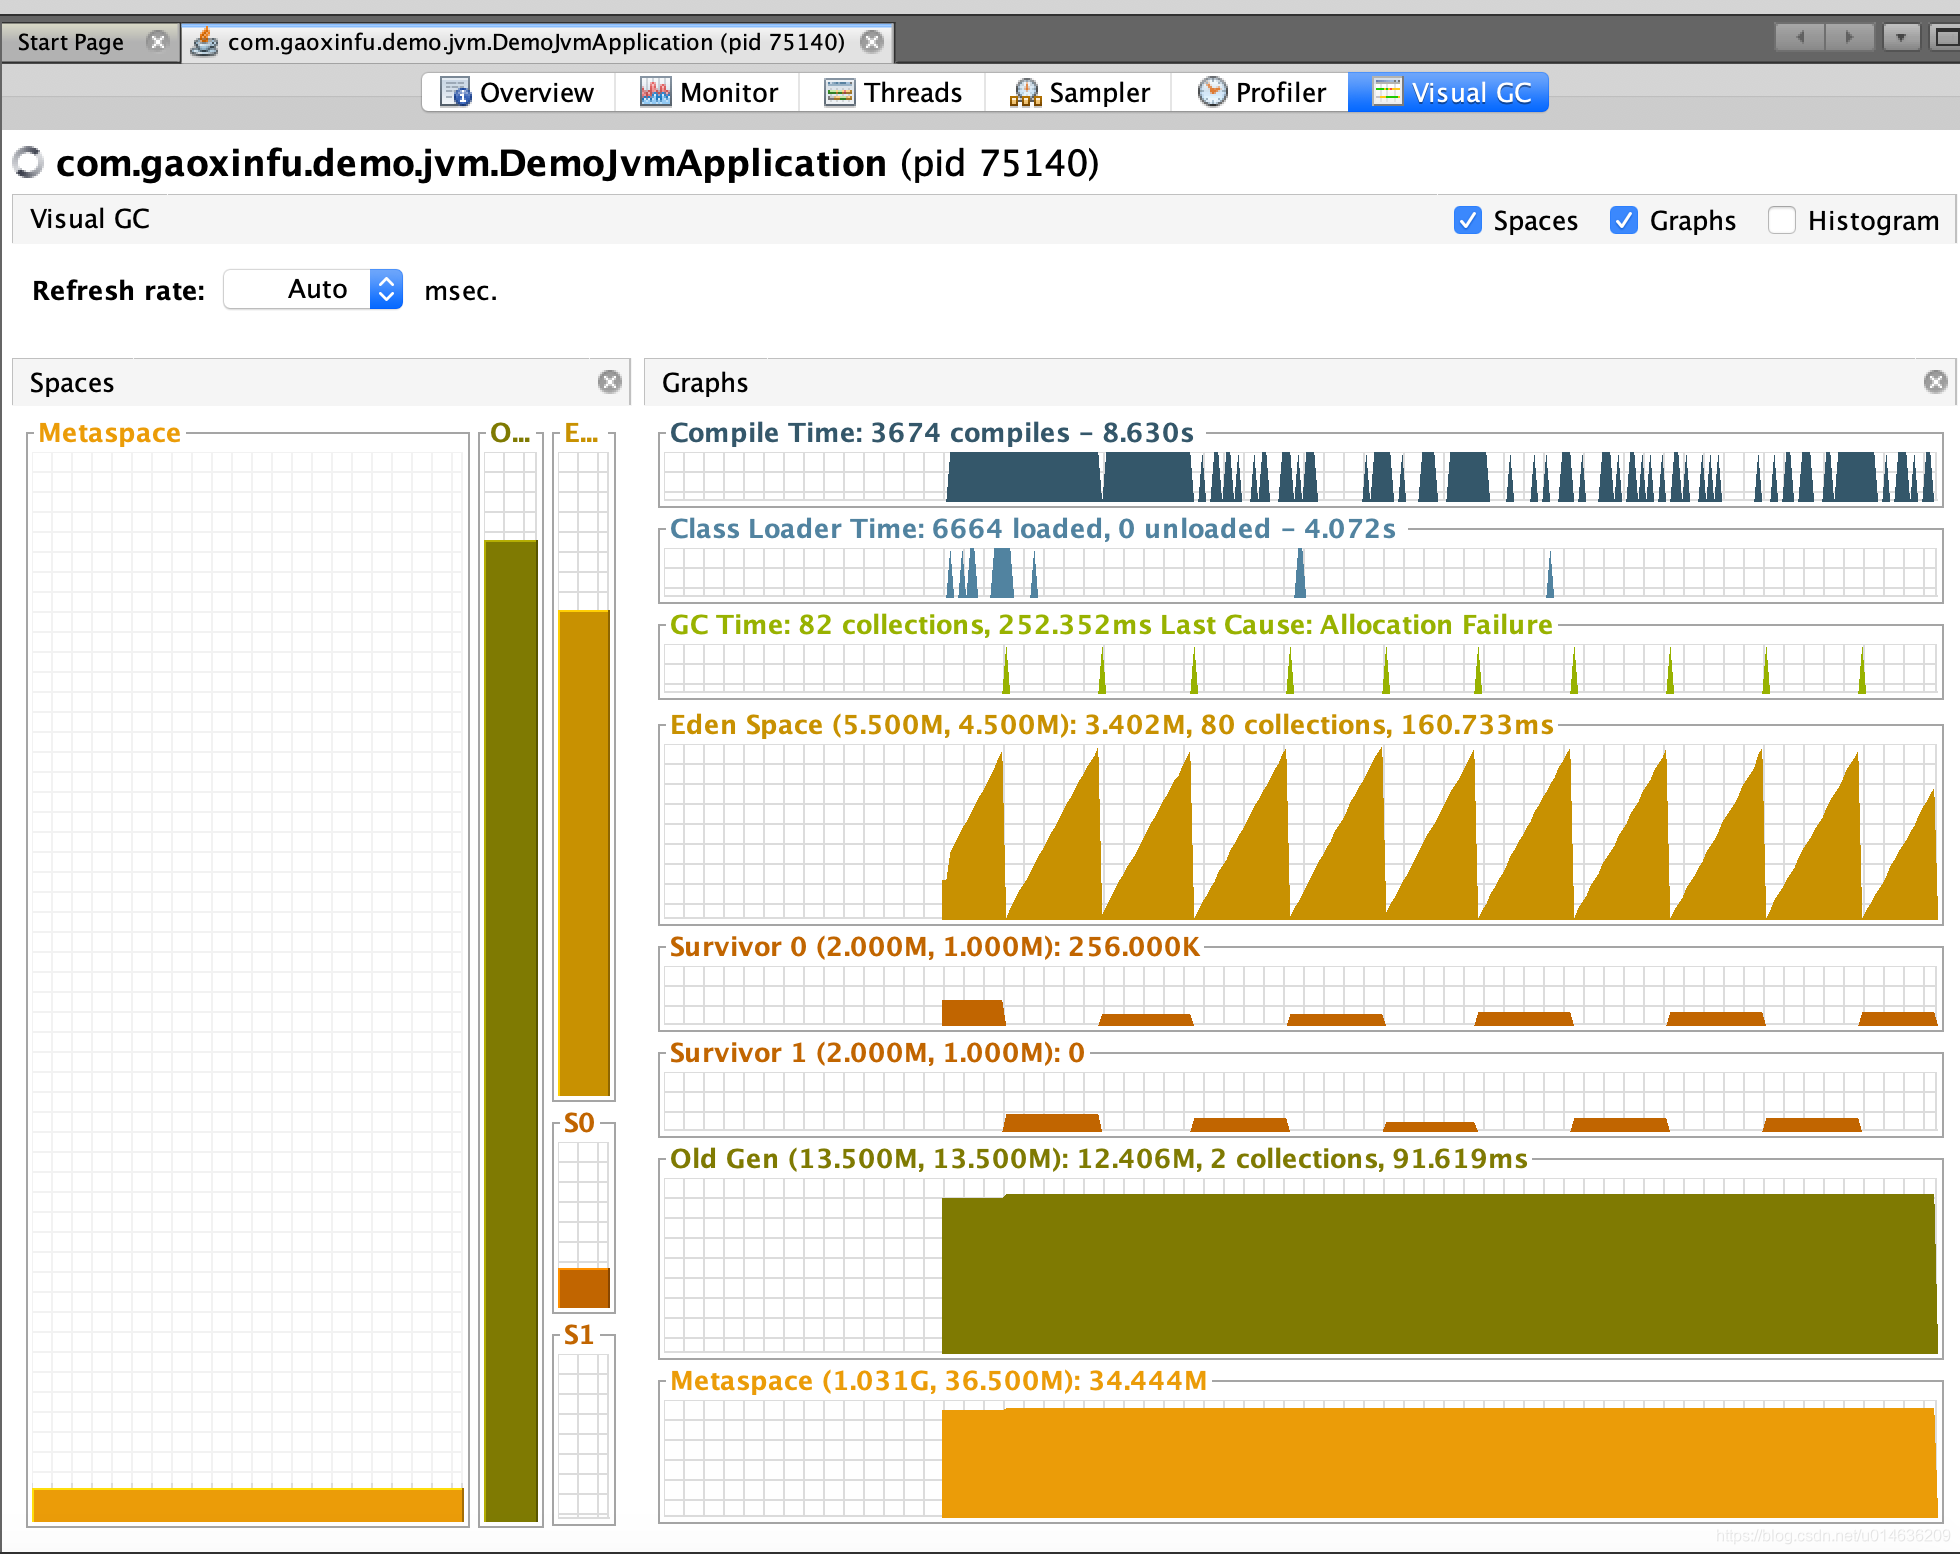
Task: Click the Visual GC tab icon
Action: click(1381, 91)
